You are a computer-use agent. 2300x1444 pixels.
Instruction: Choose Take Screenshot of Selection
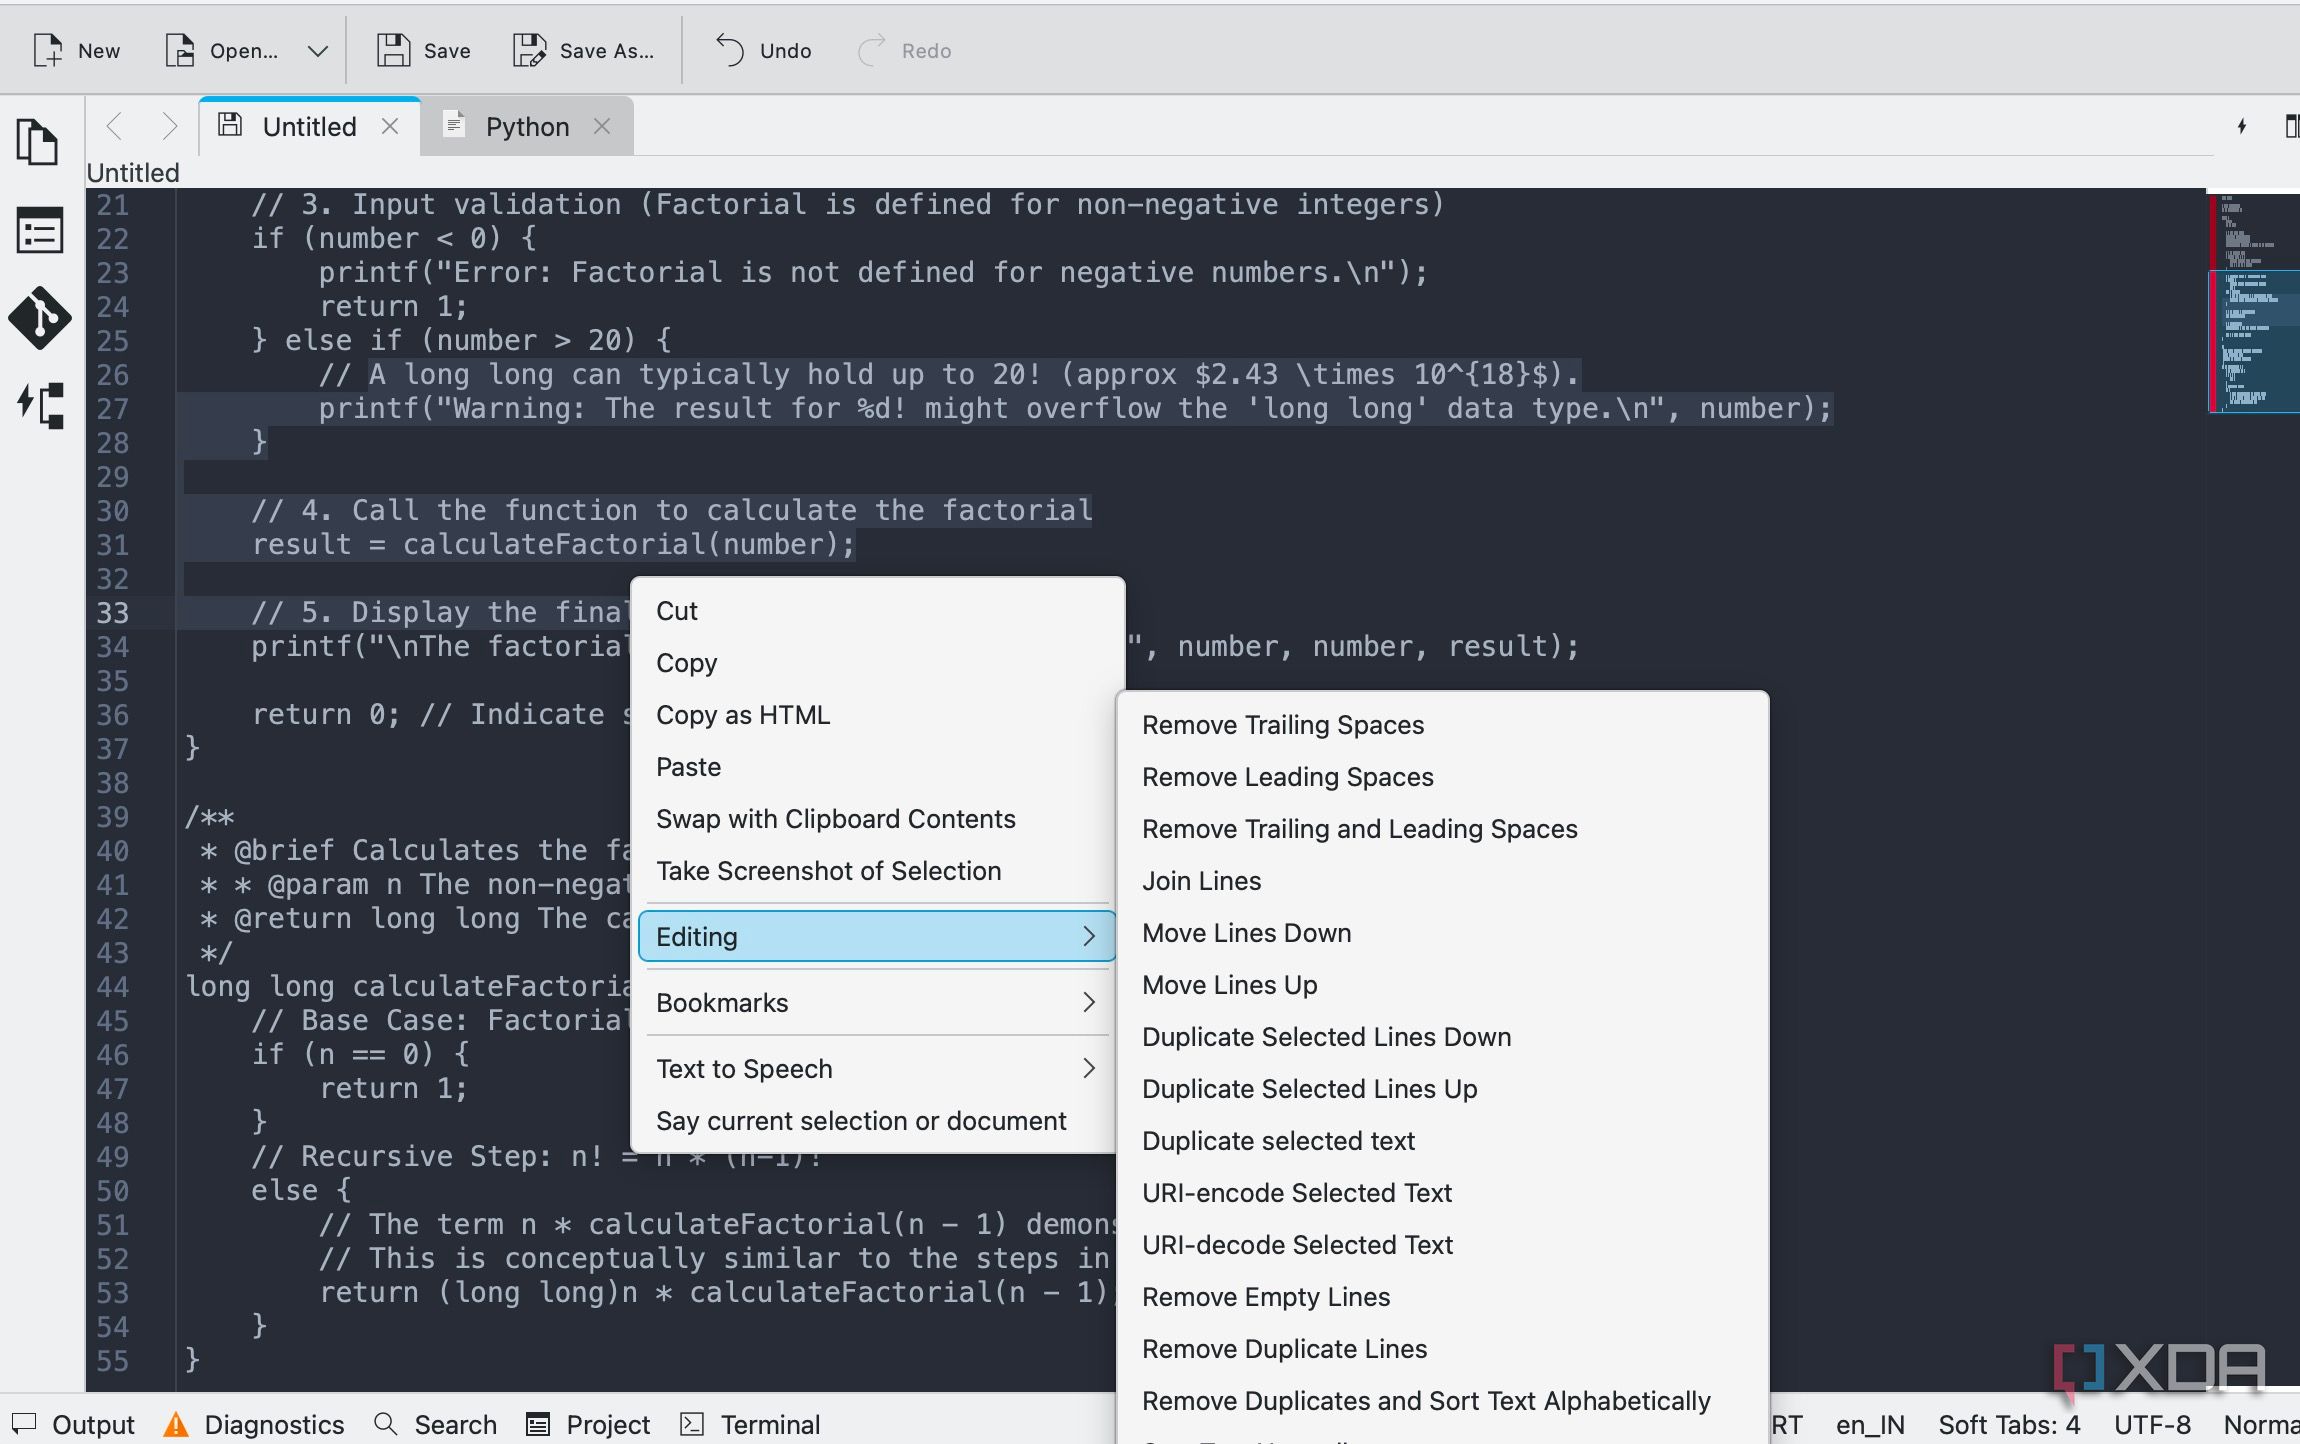point(877,871)
